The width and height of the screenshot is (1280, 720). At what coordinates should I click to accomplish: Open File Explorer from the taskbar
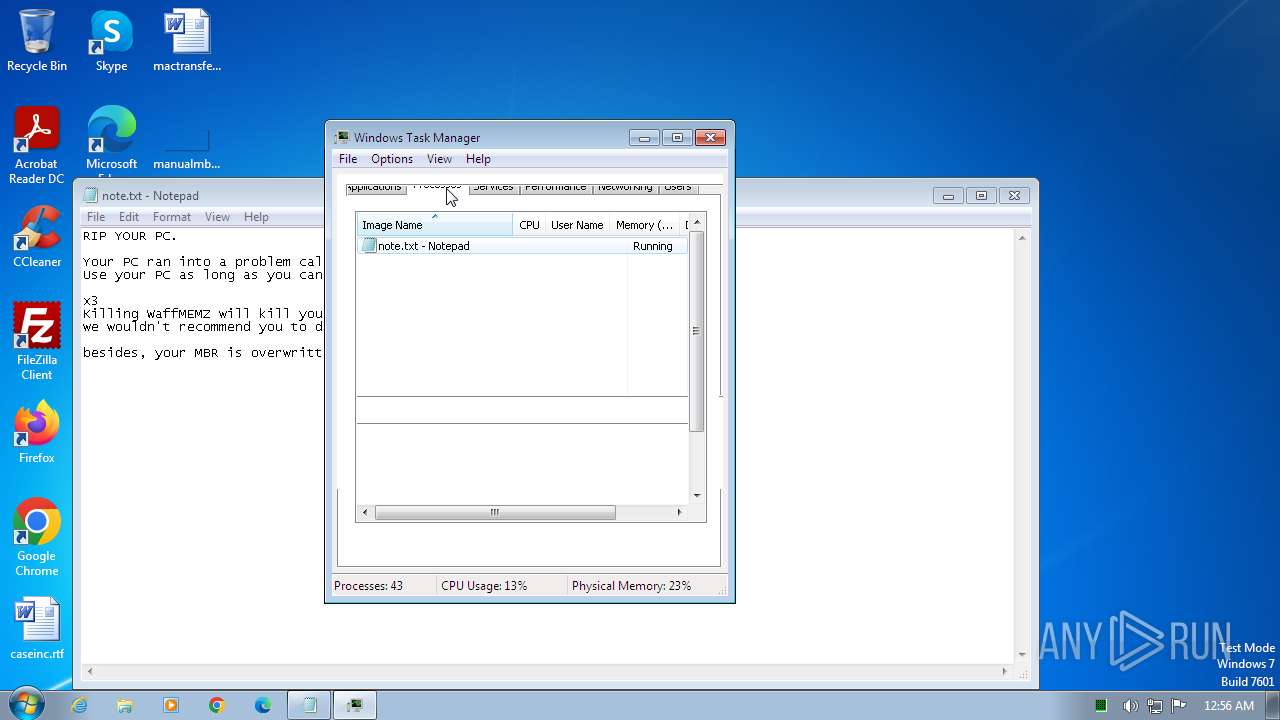[125, 705]
